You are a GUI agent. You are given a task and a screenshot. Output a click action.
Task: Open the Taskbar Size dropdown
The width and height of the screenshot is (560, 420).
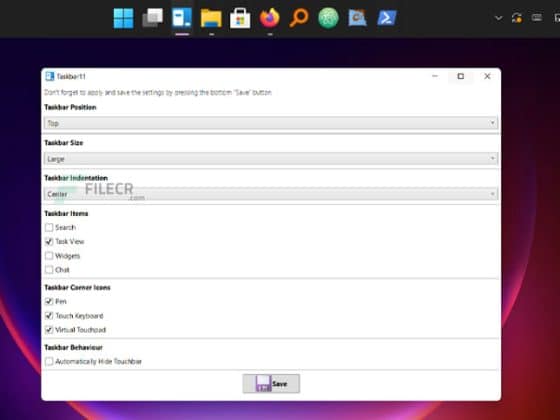(x=271, y=159)
